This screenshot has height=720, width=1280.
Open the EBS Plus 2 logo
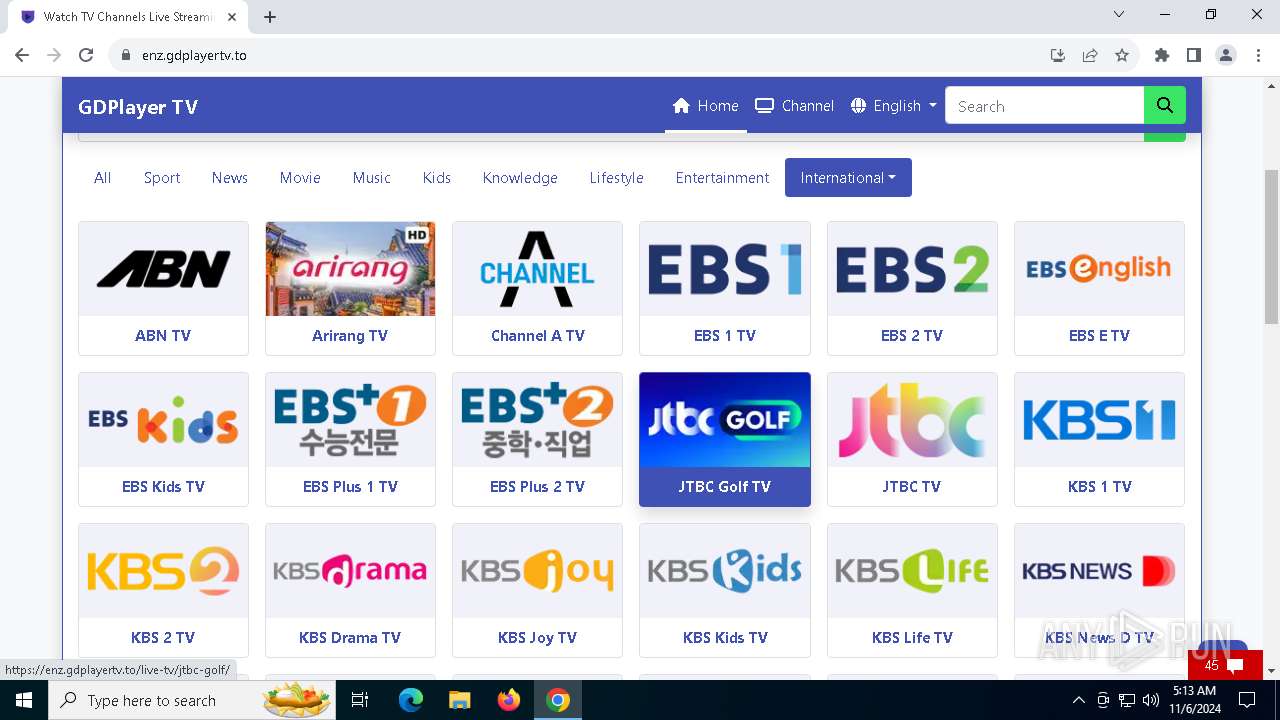pyautogui.click(x=537, y=420)
